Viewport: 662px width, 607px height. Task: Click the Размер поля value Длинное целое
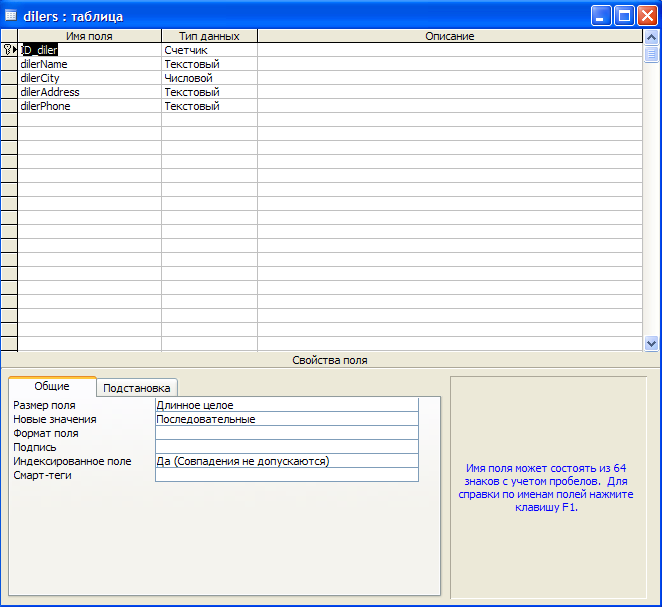coord(286,405)
